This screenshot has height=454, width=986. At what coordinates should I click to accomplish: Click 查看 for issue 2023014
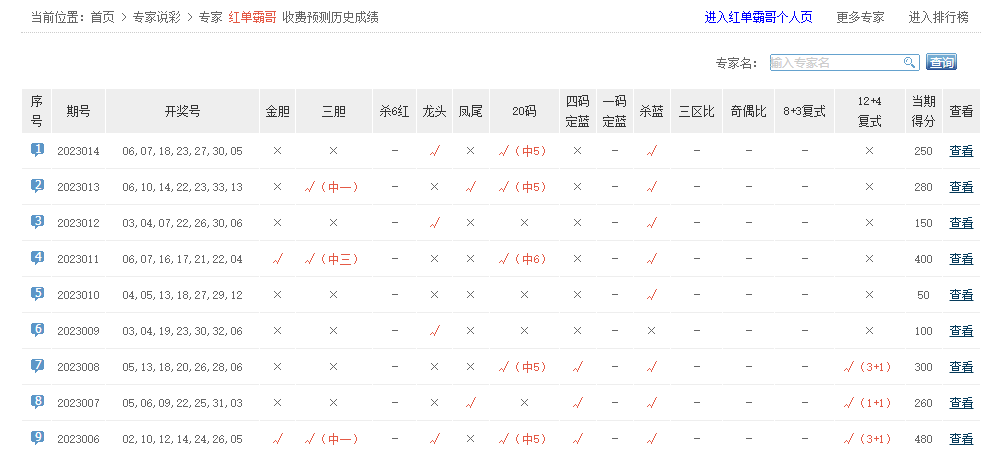coord(960,151)
